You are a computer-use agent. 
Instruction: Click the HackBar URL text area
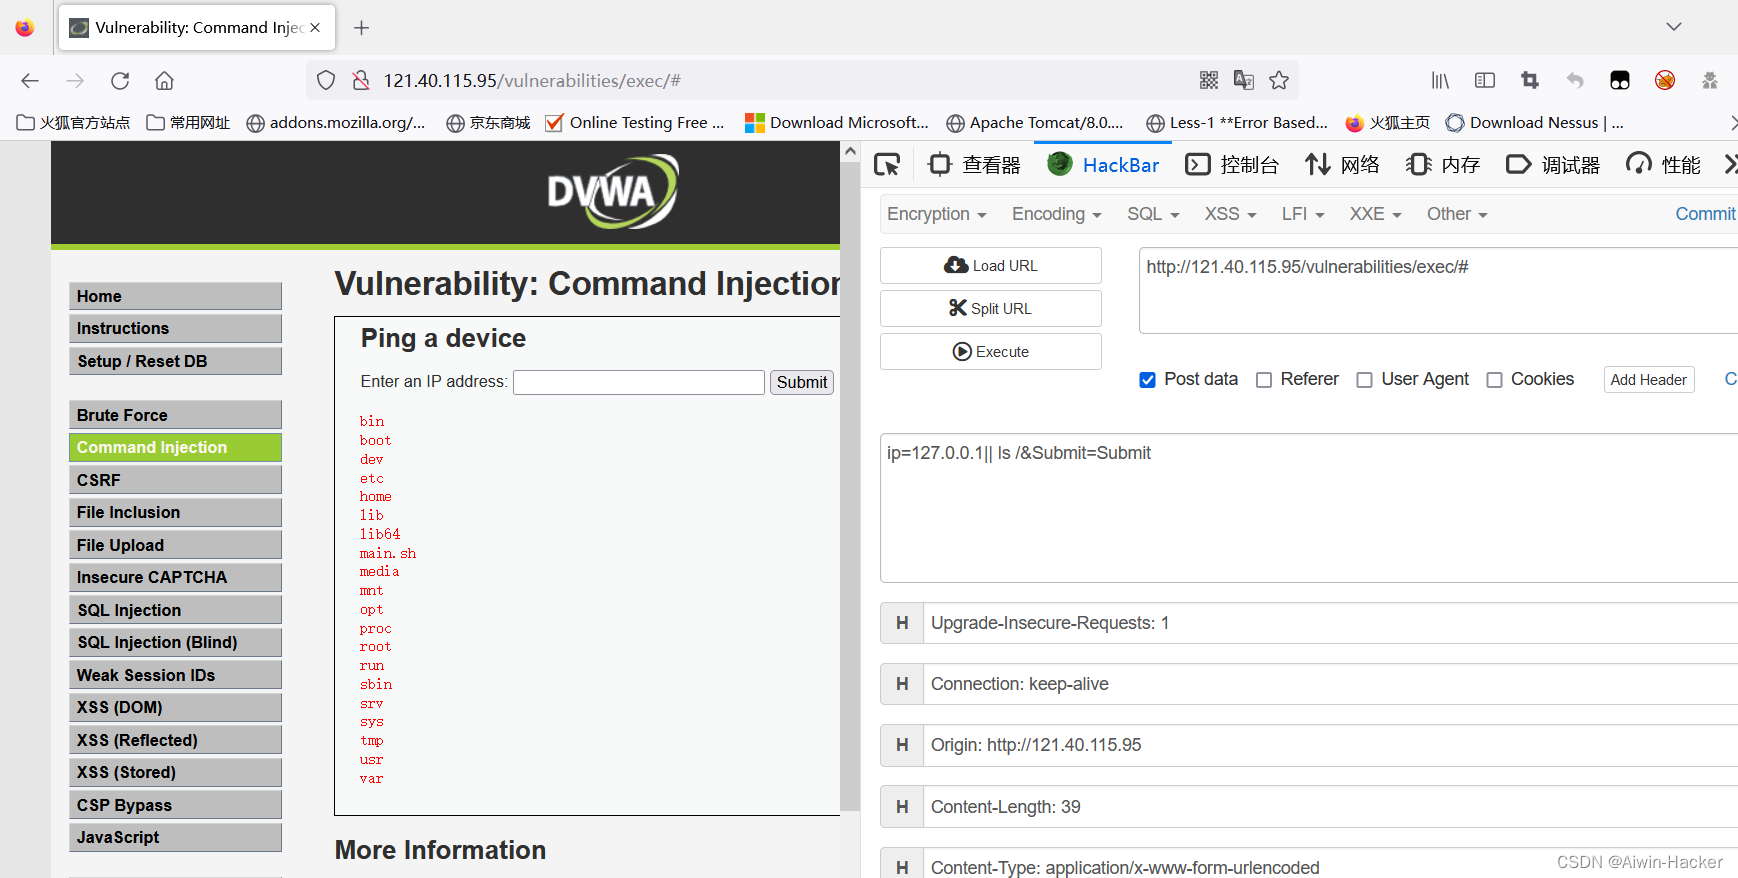pos(1438,290)
